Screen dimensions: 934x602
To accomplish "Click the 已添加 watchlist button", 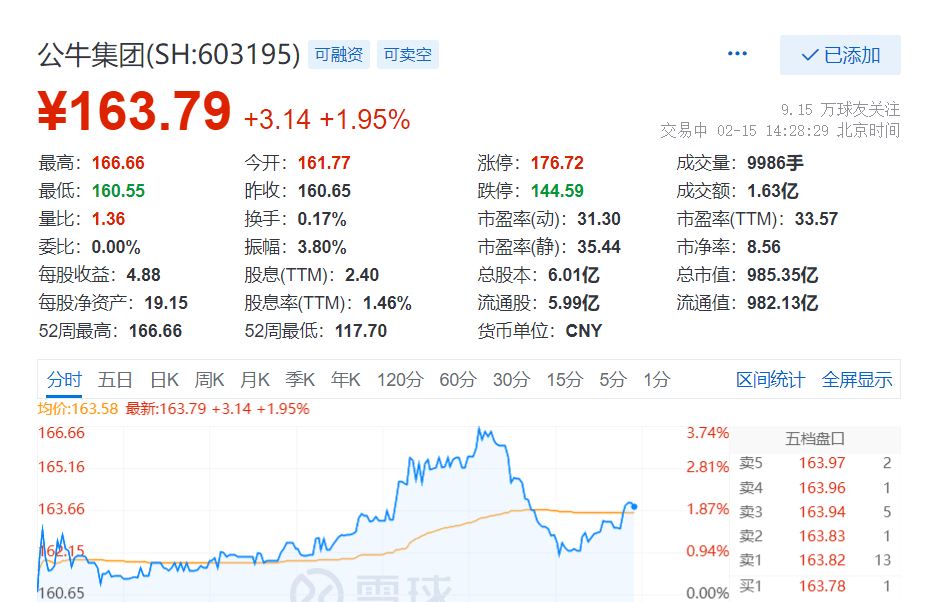I will tap(840, 55).
